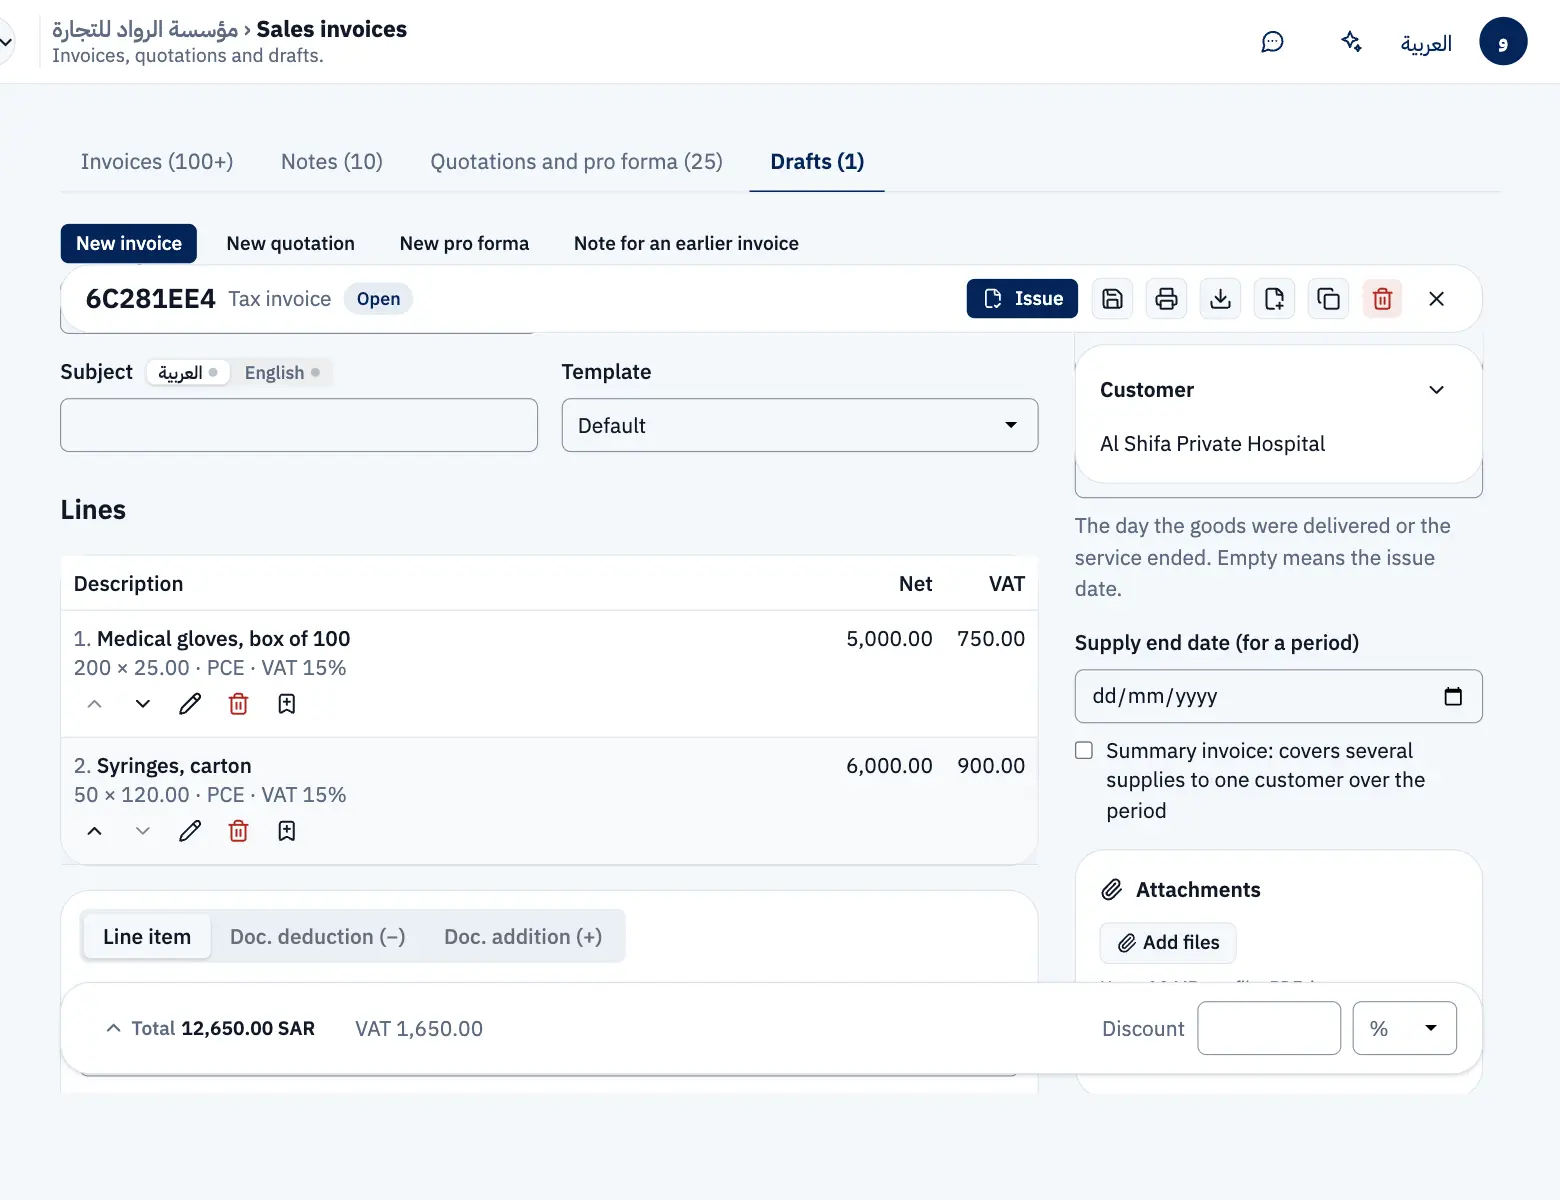Duplicate the draft with copy icon
The width and height of the screenshot is (1560, 1200).
click(x=1328, y=299)
